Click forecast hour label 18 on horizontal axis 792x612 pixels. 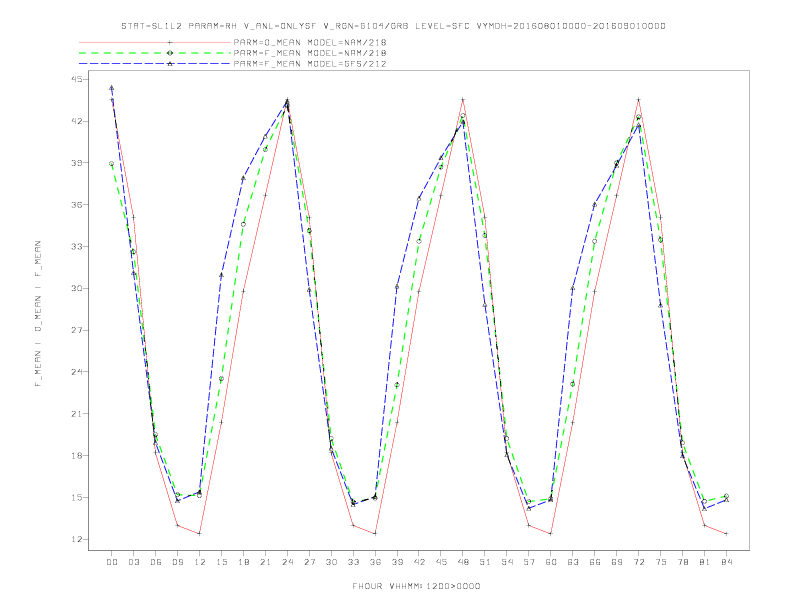(x=243, y=562)
